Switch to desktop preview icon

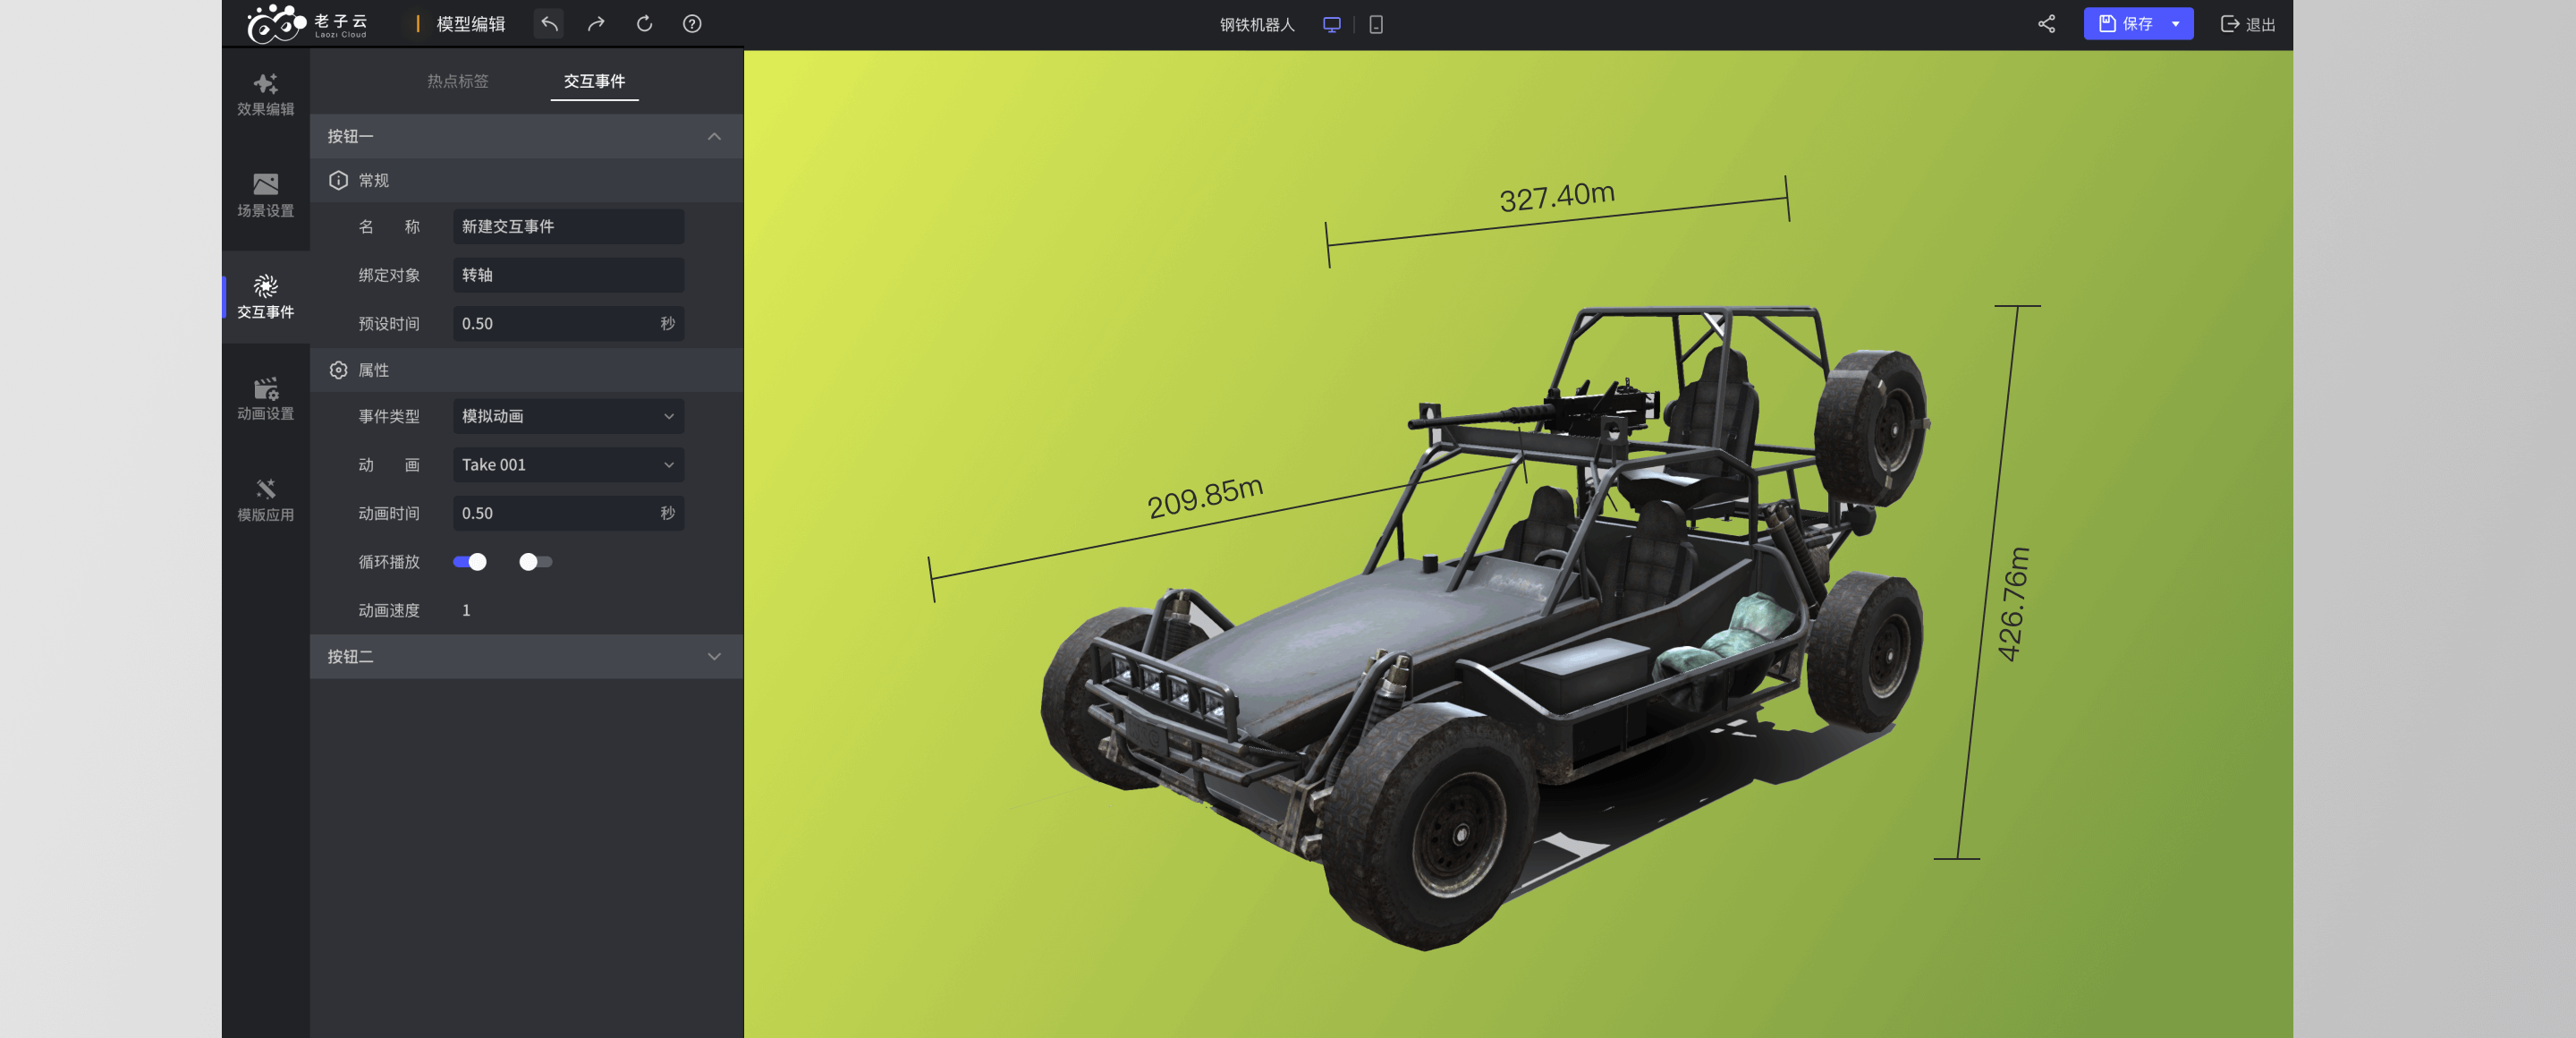[x=1331, y=25]
